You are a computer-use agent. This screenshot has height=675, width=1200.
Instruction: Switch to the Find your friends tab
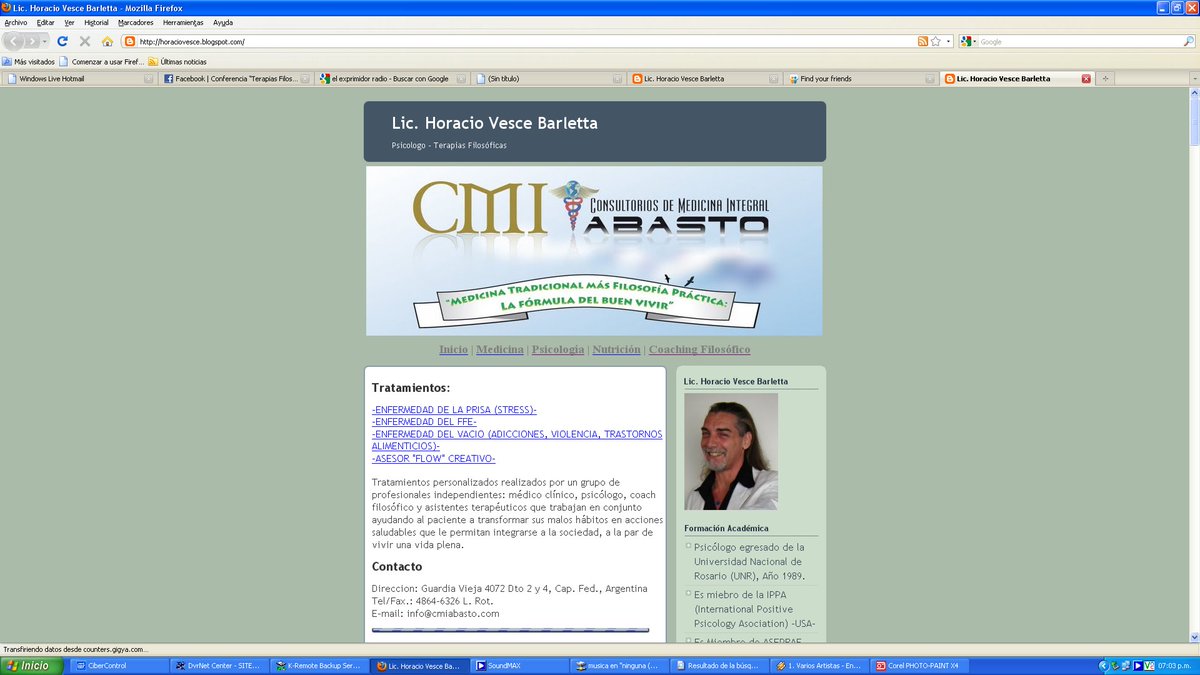pyautogui.click(x=860, y=78)
